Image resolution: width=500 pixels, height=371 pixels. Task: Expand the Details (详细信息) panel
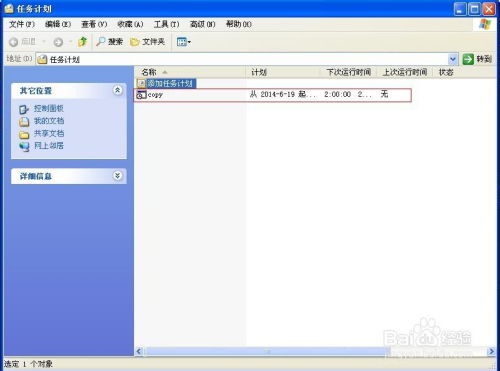117,176
